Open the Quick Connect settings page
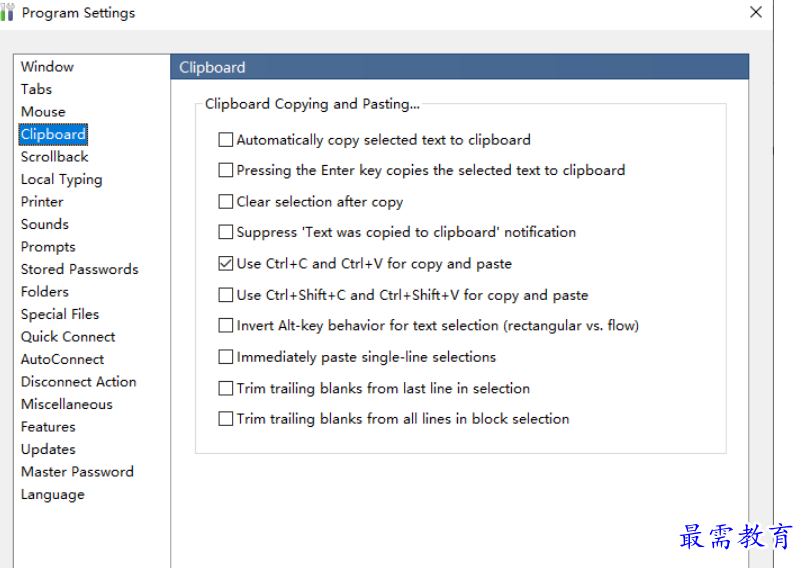The image size is (801, 568). tap(68, 337)
